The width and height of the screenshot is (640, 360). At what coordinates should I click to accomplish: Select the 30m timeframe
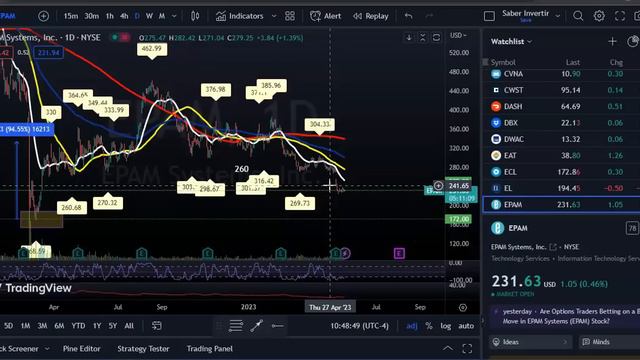coord(91,16)
